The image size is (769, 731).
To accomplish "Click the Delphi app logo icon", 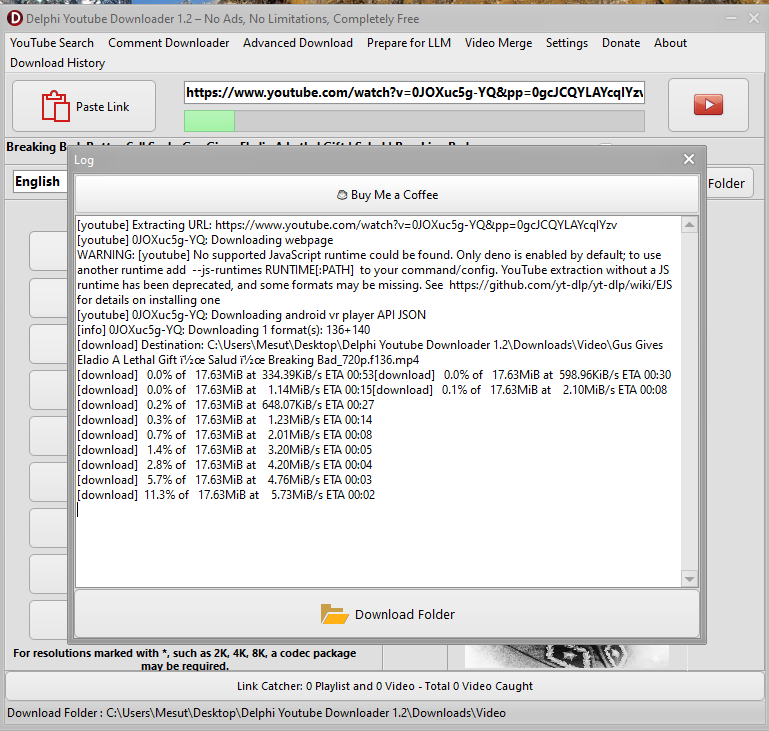I will coord(15,19).
